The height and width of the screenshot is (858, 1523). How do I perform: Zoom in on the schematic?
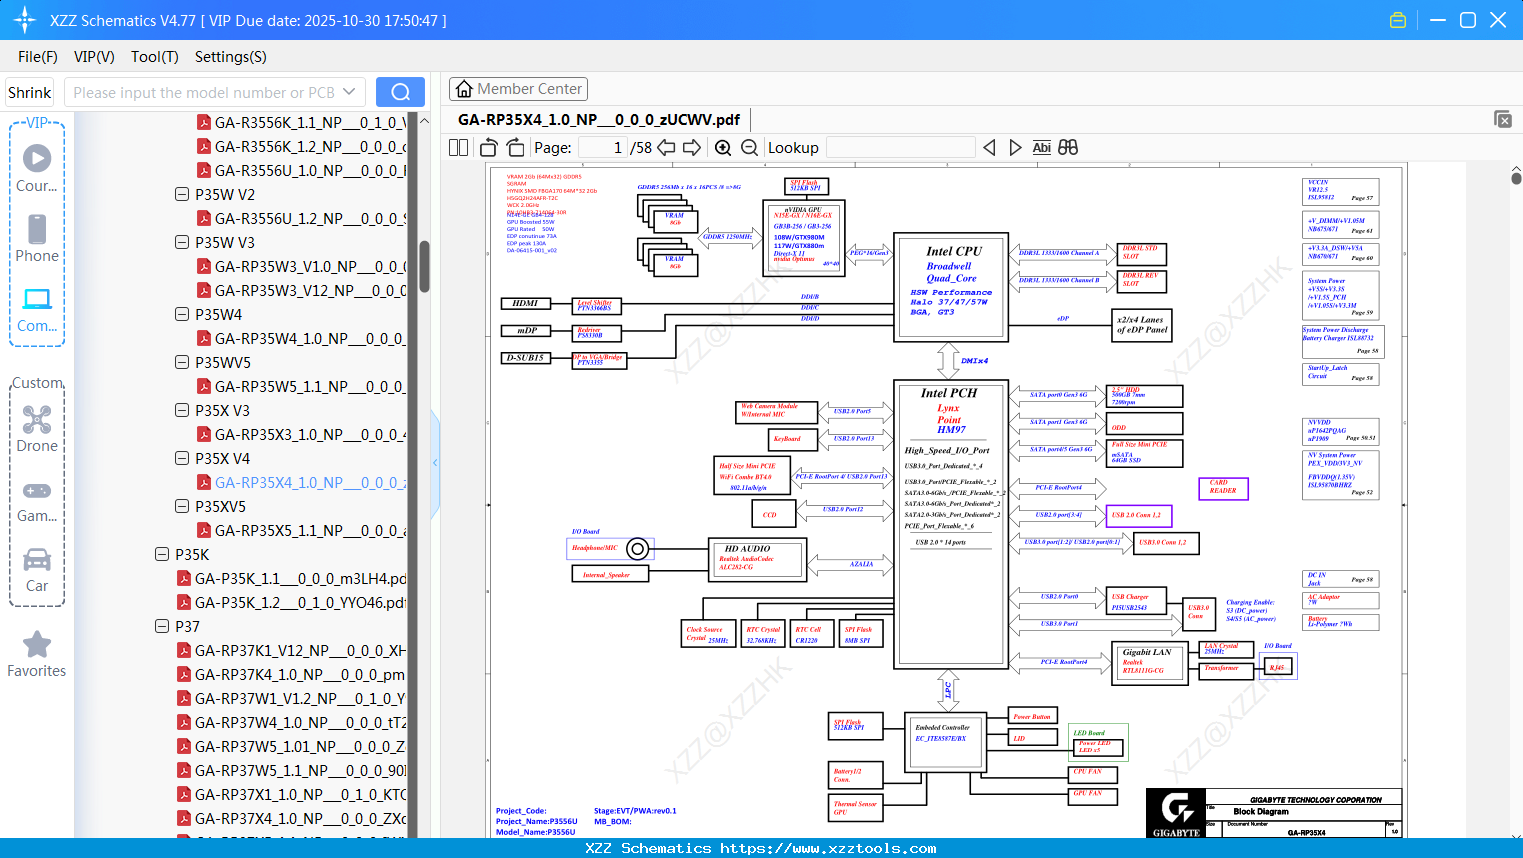(723, 147)
